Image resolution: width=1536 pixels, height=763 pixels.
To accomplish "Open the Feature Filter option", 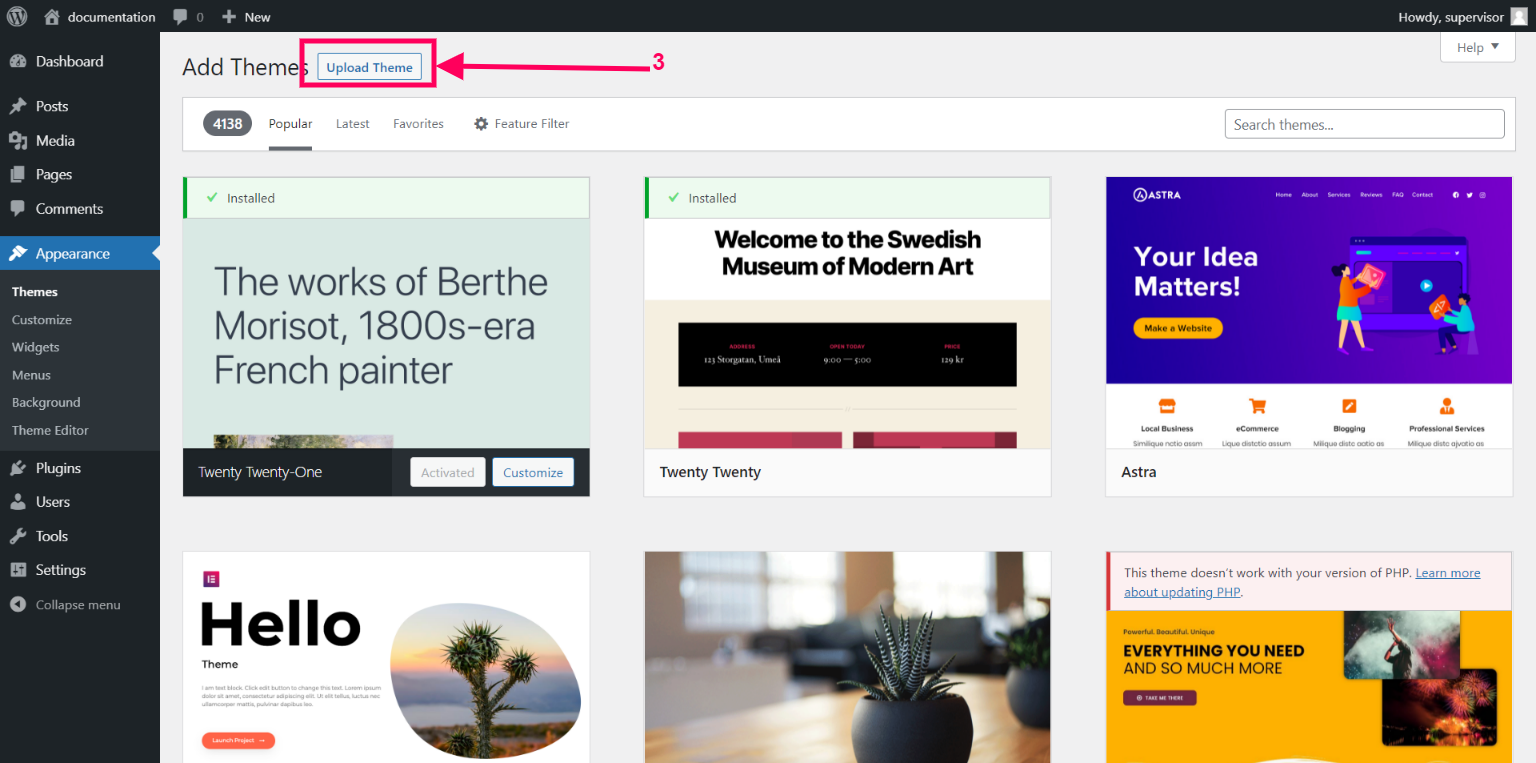I will coord(521,124).
